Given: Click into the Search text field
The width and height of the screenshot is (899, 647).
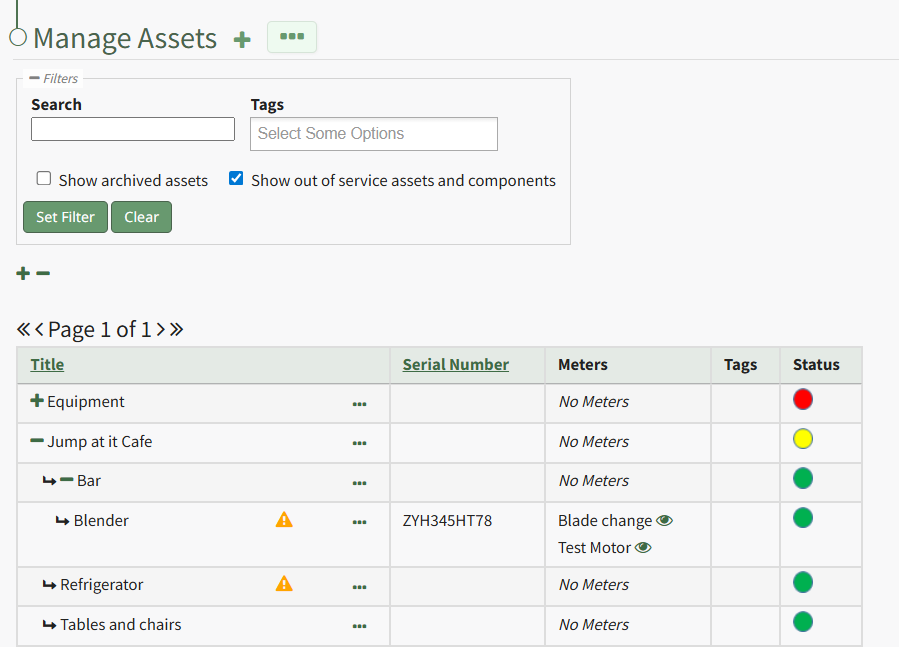Looking at the screenshot, I should tap(133, 129).
